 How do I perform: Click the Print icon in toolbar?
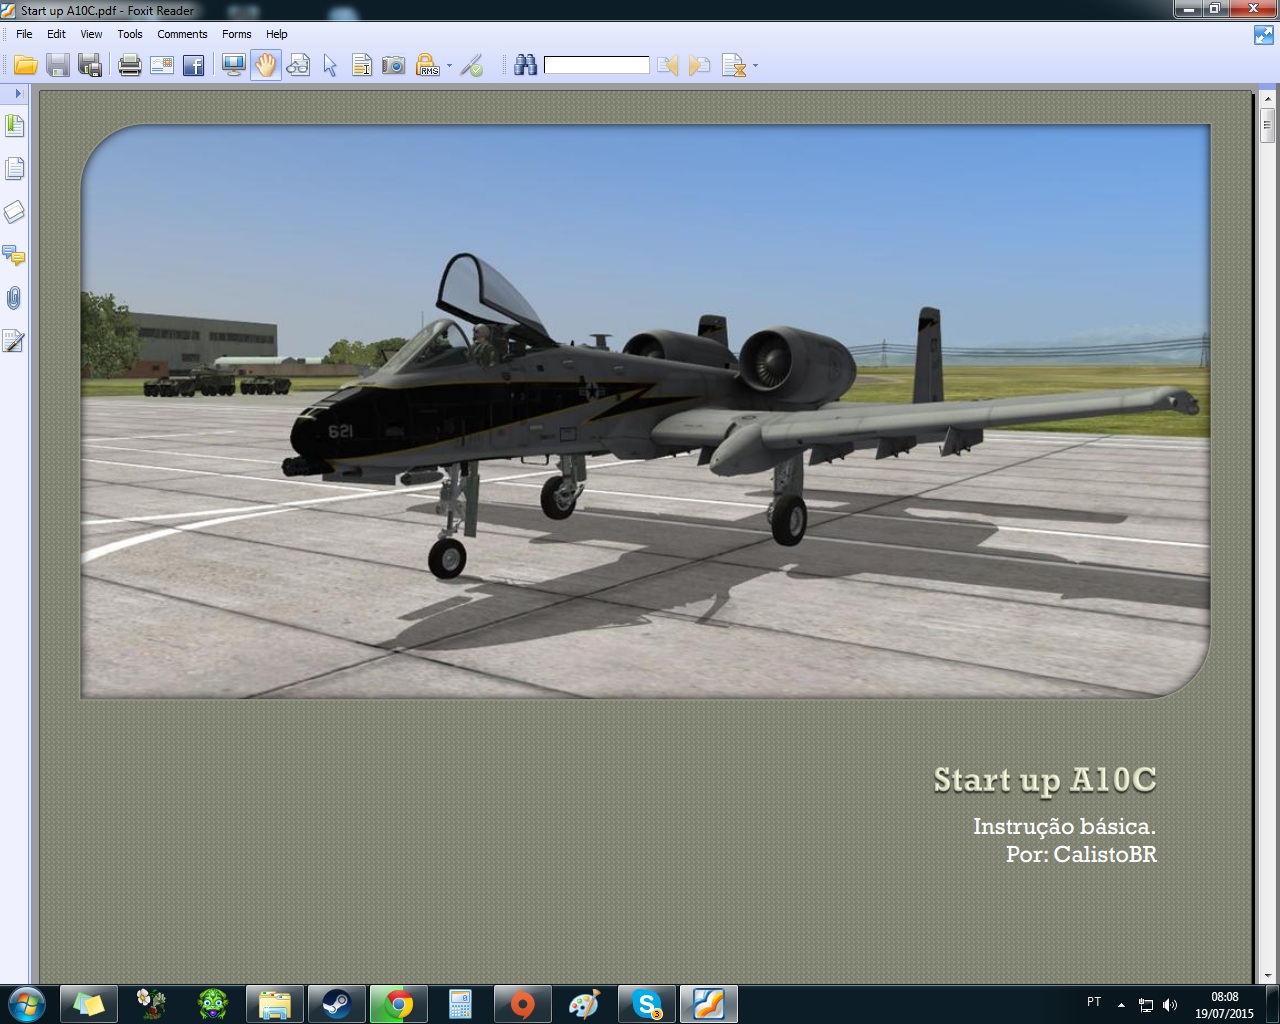129,66
